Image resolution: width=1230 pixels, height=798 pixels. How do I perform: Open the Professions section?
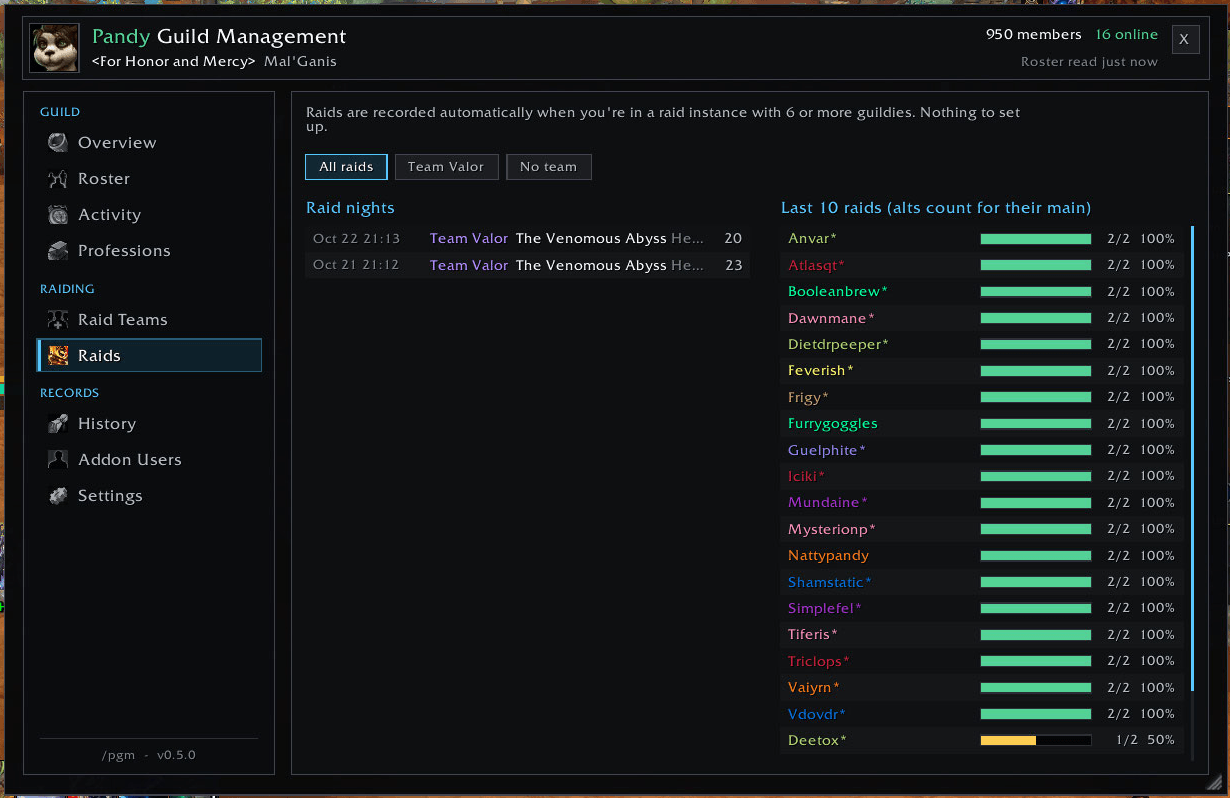point(150,251)
